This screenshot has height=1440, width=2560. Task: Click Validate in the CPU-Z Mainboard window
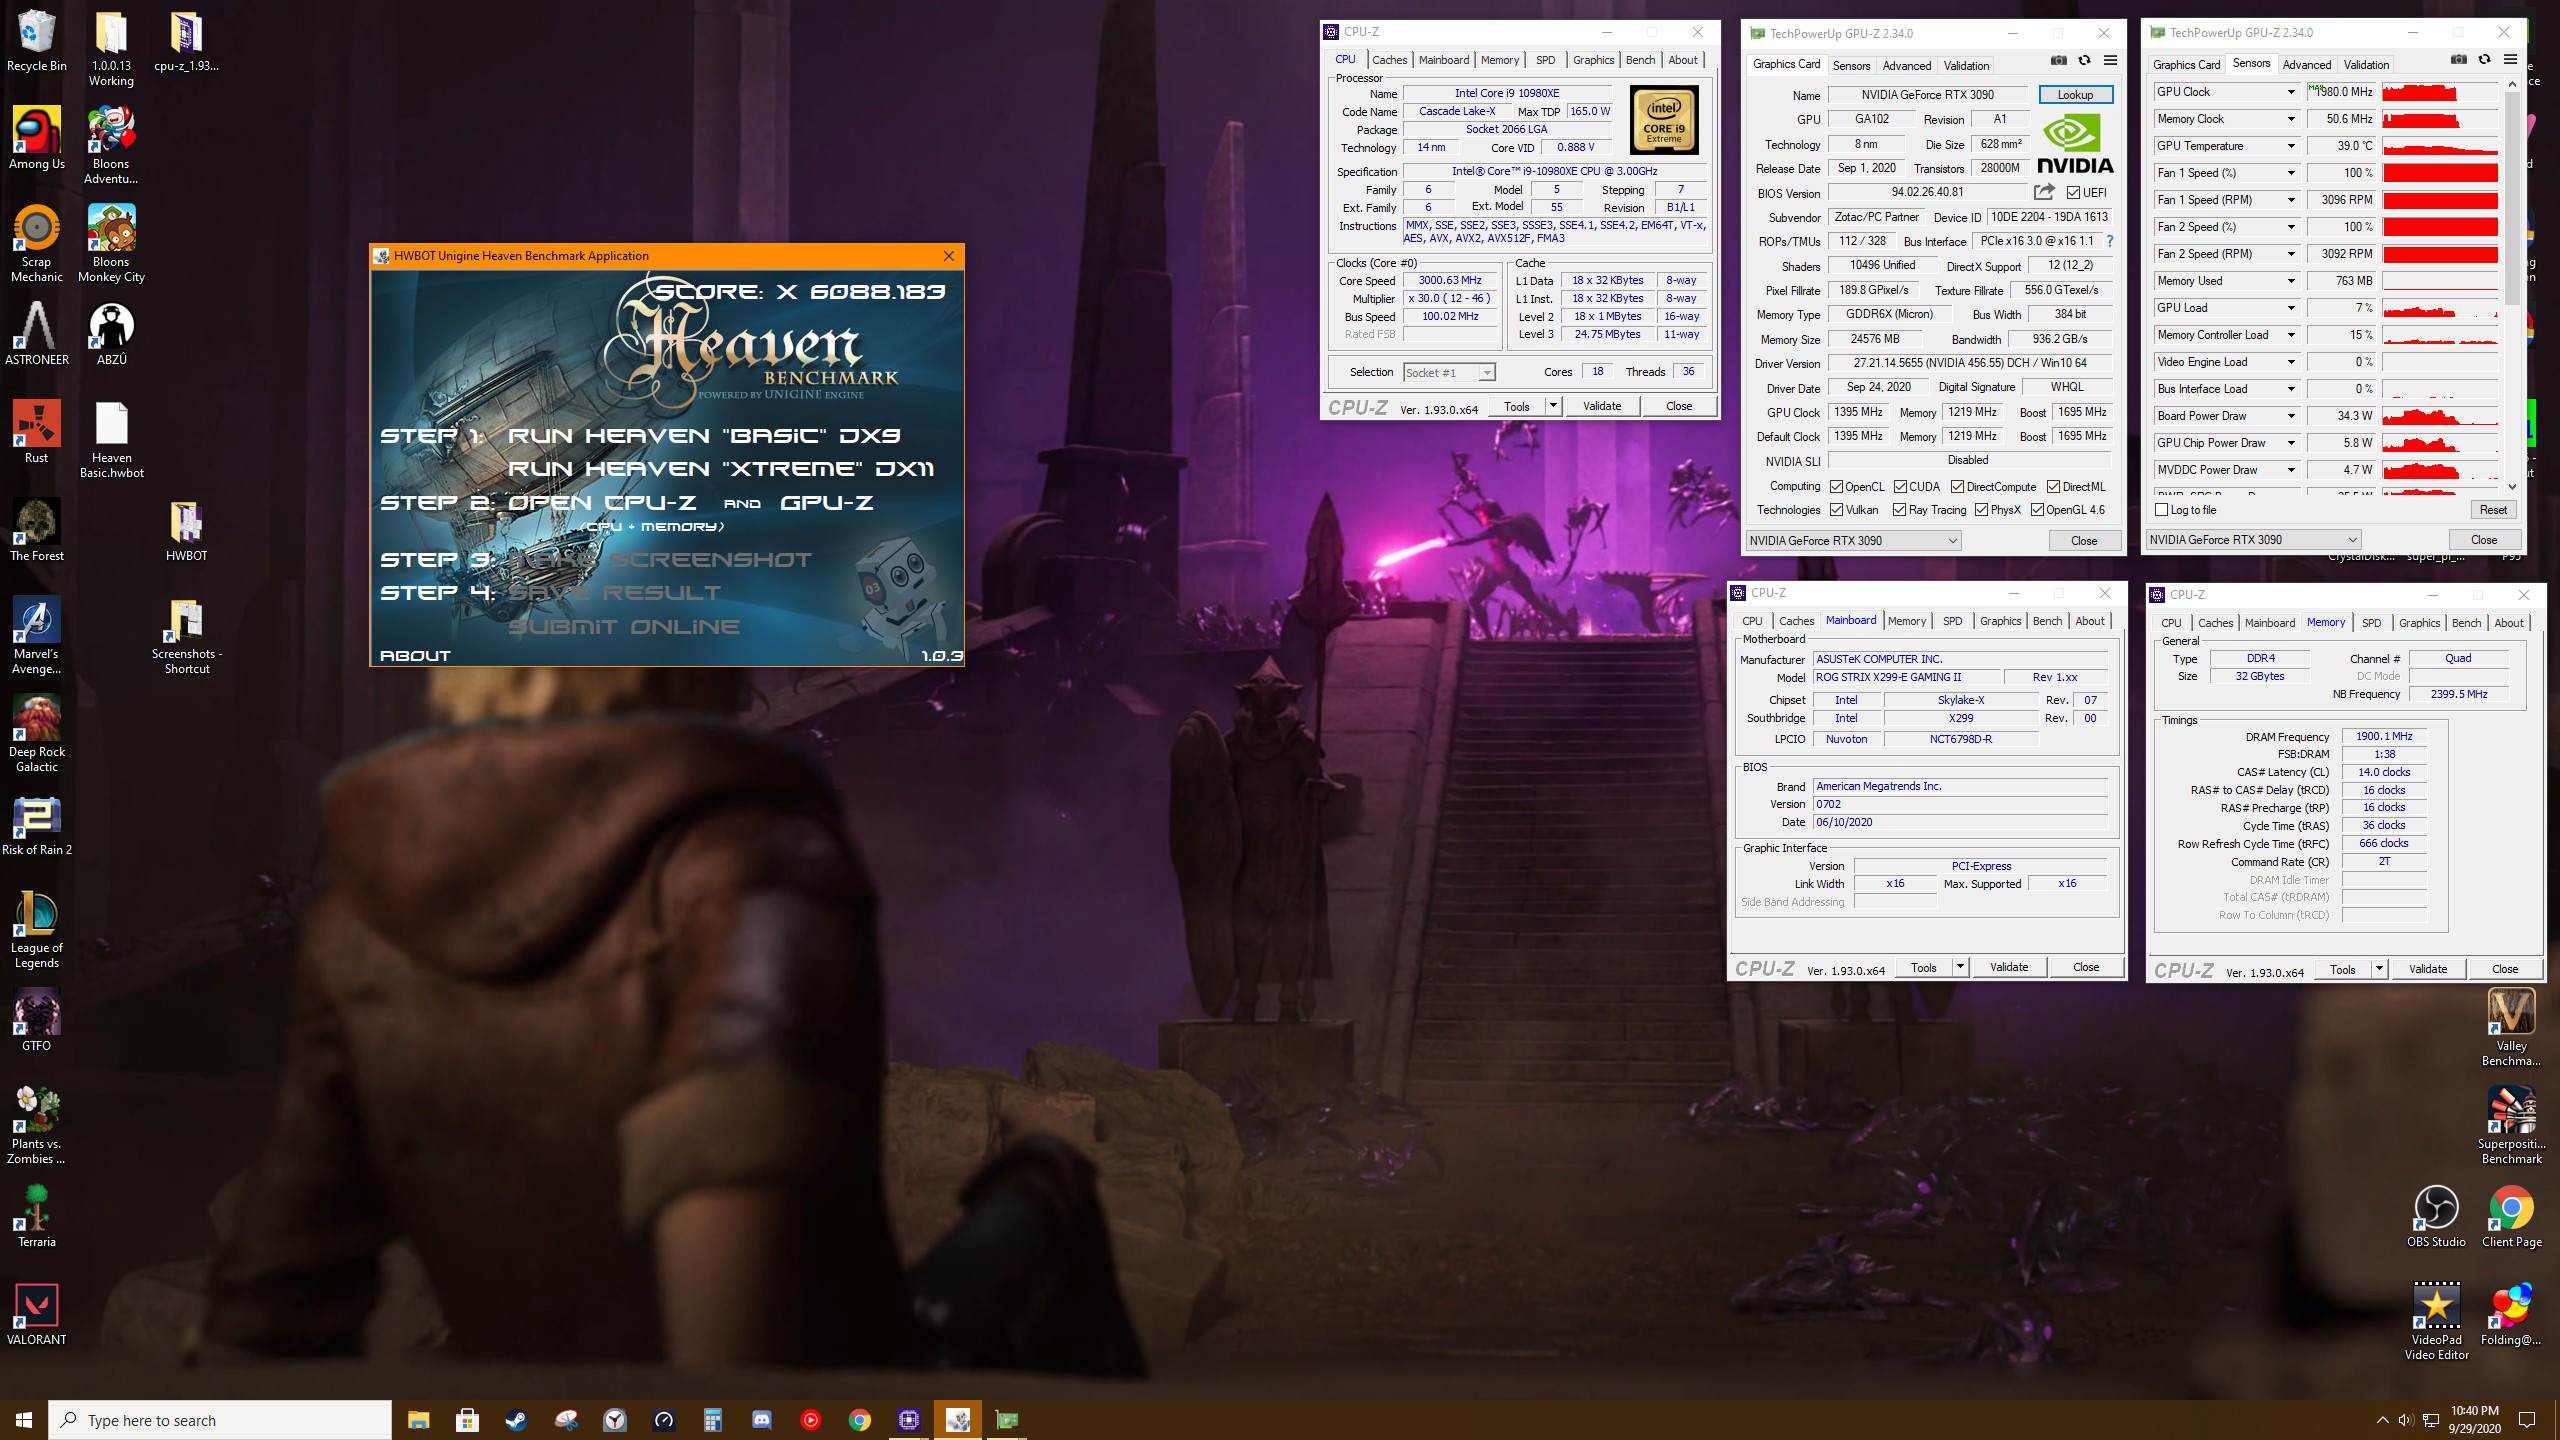(x=2009, y=967)
